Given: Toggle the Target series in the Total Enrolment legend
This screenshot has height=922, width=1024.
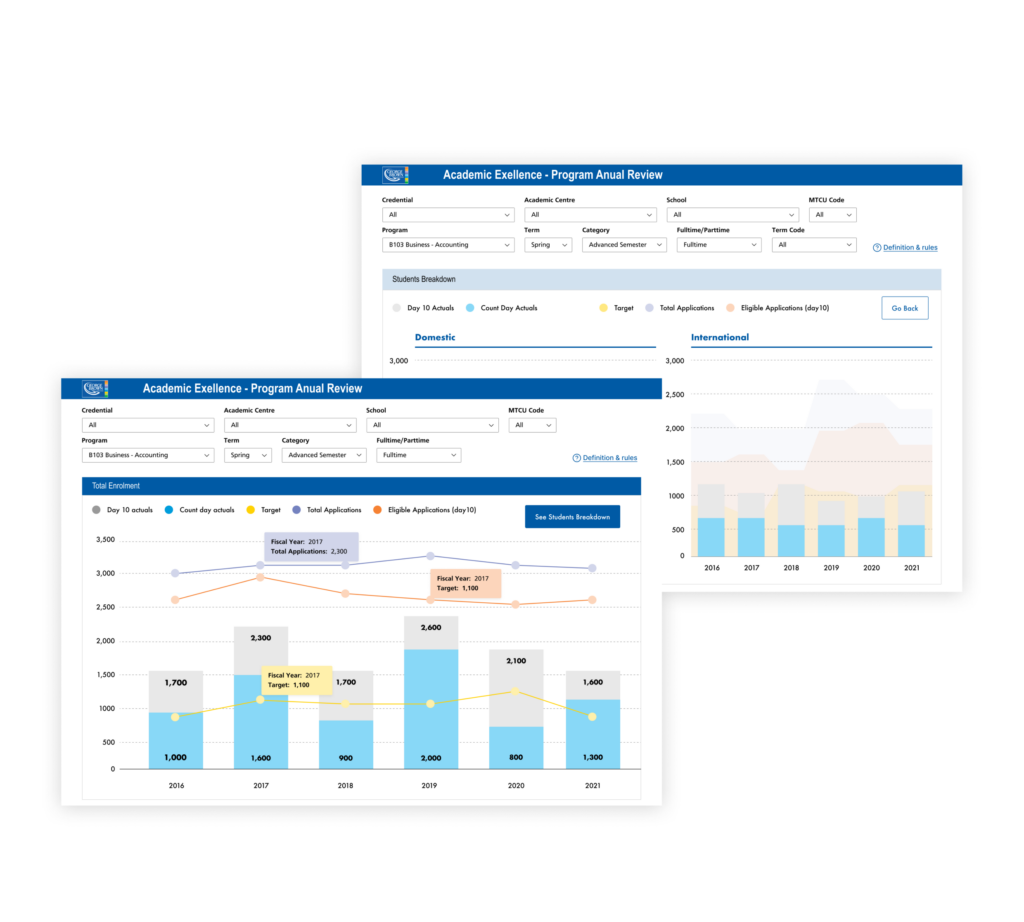Looking at the screenshot, I should 262,510.
